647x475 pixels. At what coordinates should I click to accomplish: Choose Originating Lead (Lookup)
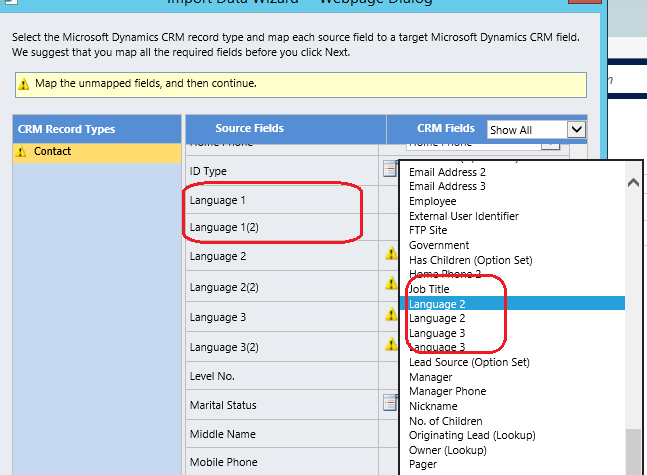[x=472, y=435]
